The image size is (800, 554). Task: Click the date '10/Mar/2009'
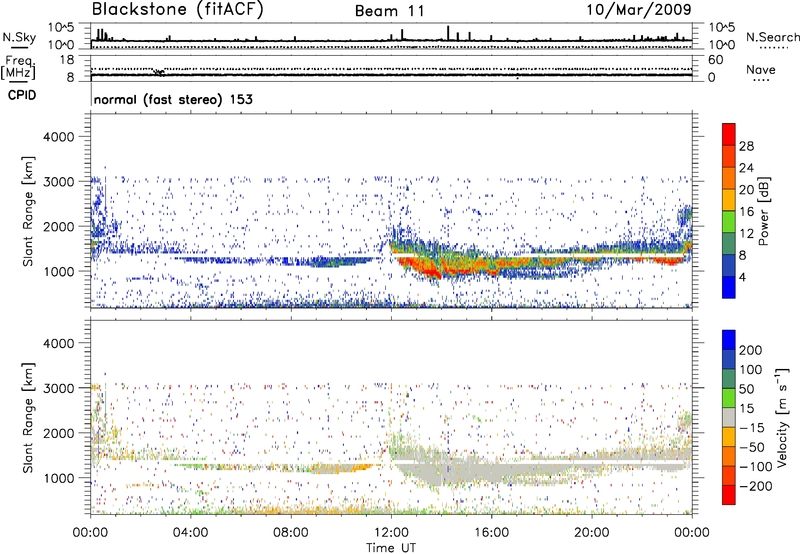tap(639, 9)
